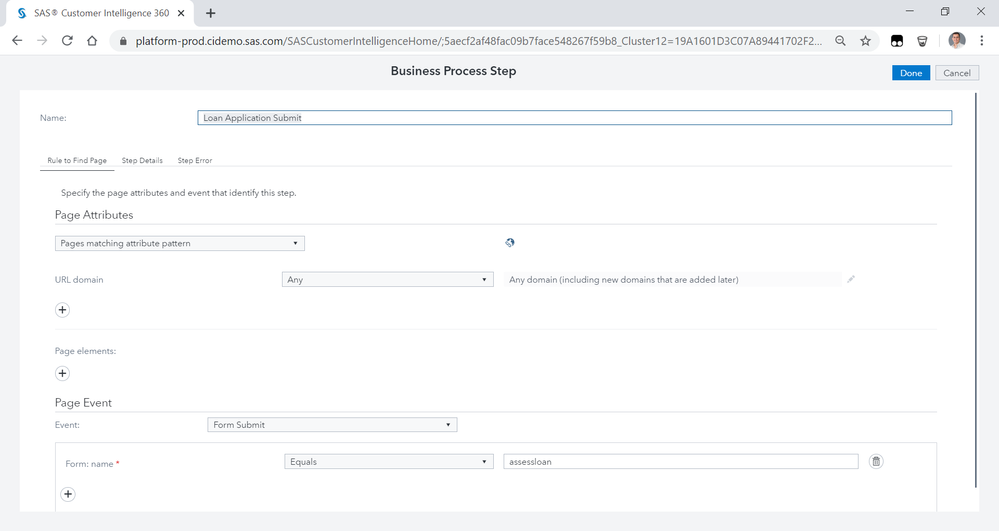Open the URL domain Any dropdown
The image size is (999, 531).
coord(388,280)
